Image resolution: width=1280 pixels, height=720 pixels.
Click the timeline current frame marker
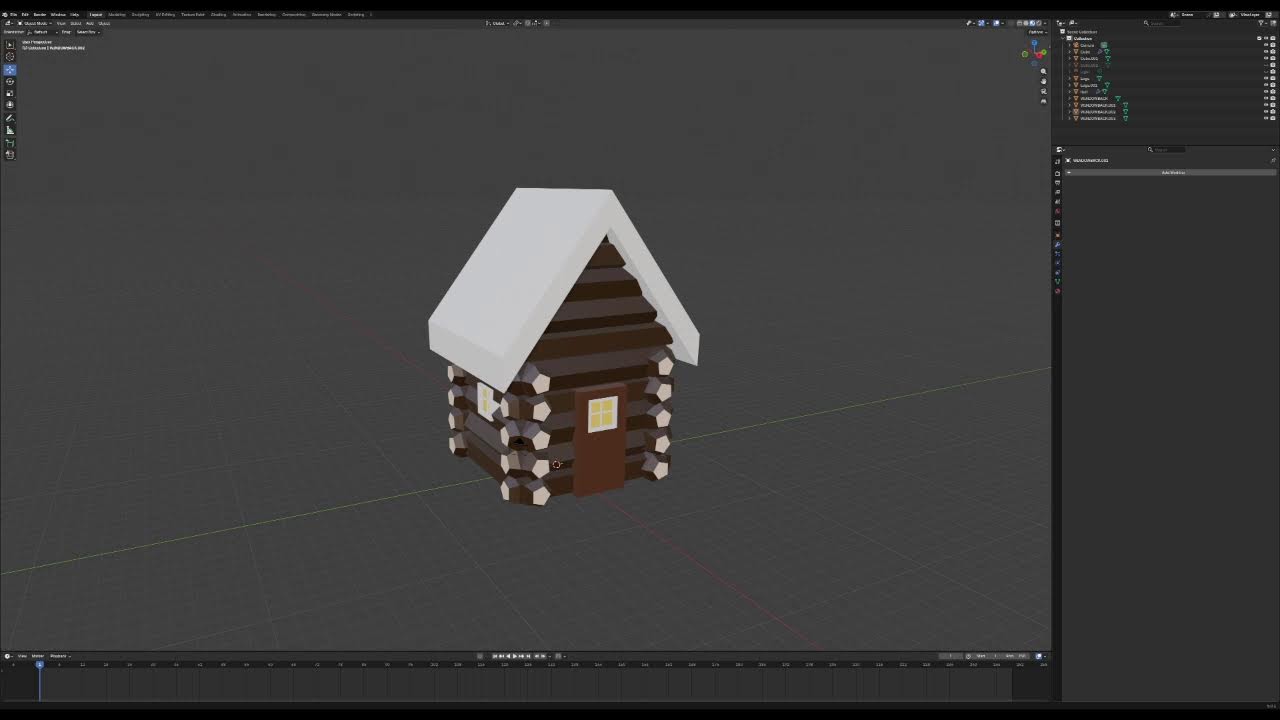[40, 664]
